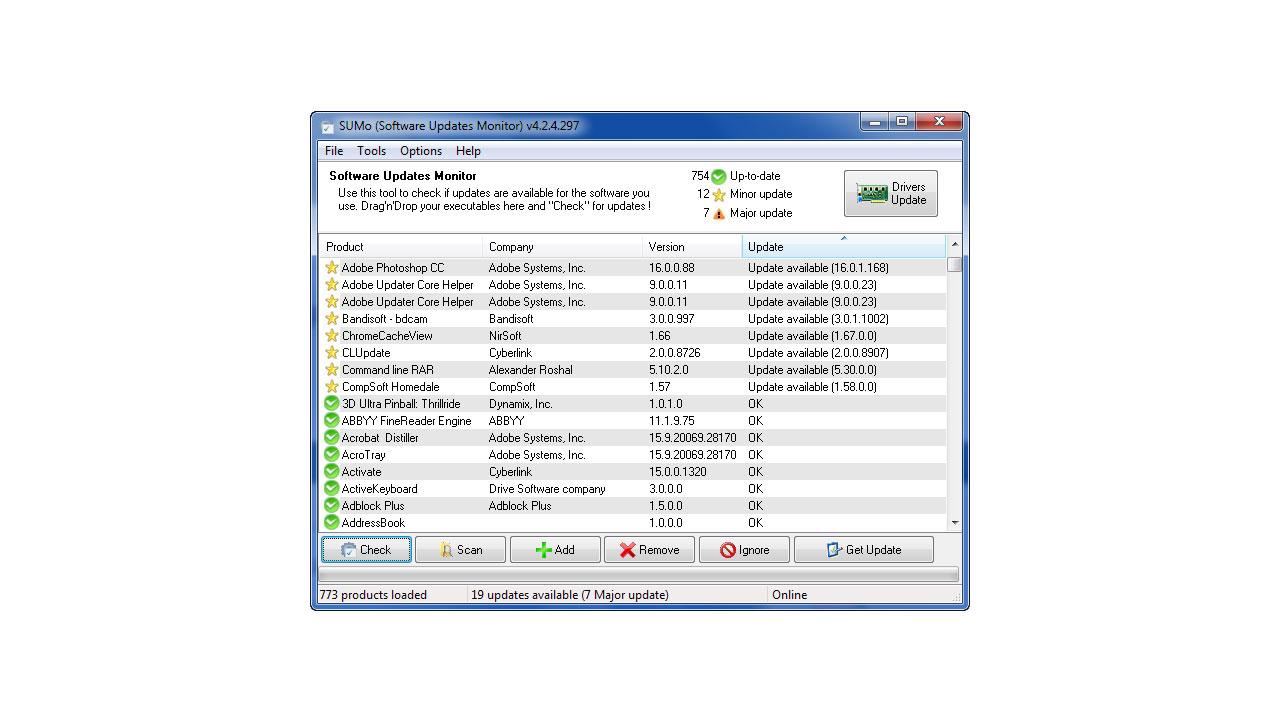
Task: Select the ActiveKeyboard product name
Action: pos(379,489)
